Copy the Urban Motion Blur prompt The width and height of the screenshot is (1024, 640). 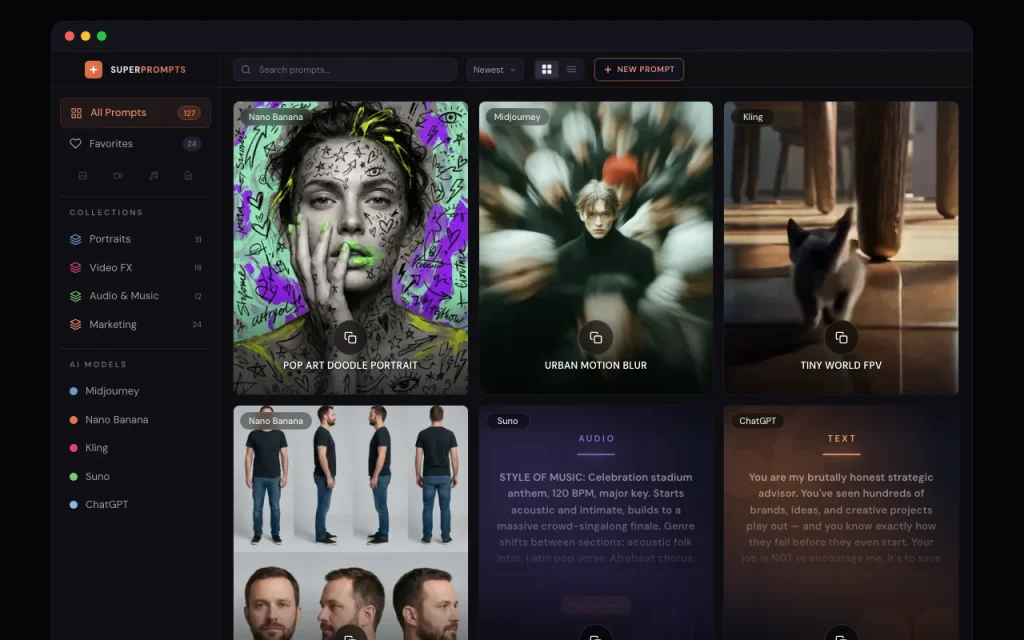[596, 338]
